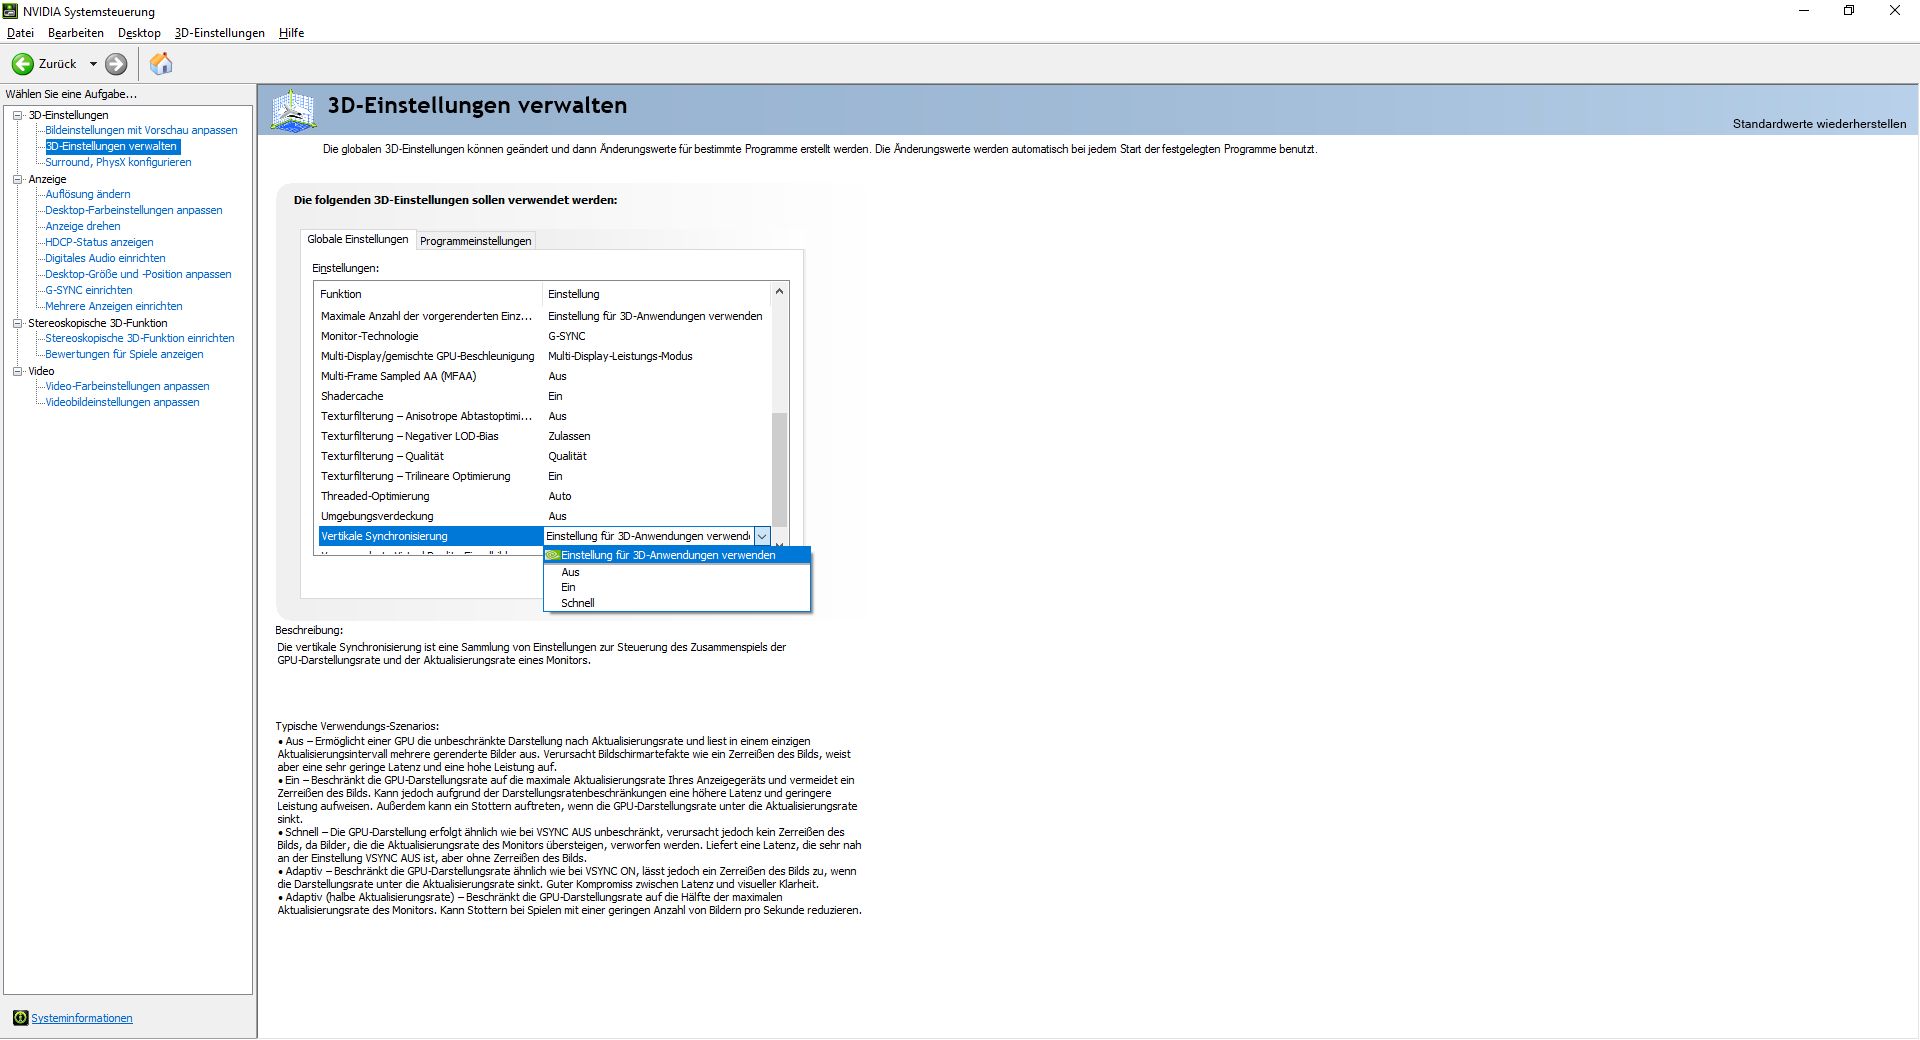Collapse the Video tree node
This screenshot has width=1920, height=1040.
pyautogui.click(x=17, y=371)
